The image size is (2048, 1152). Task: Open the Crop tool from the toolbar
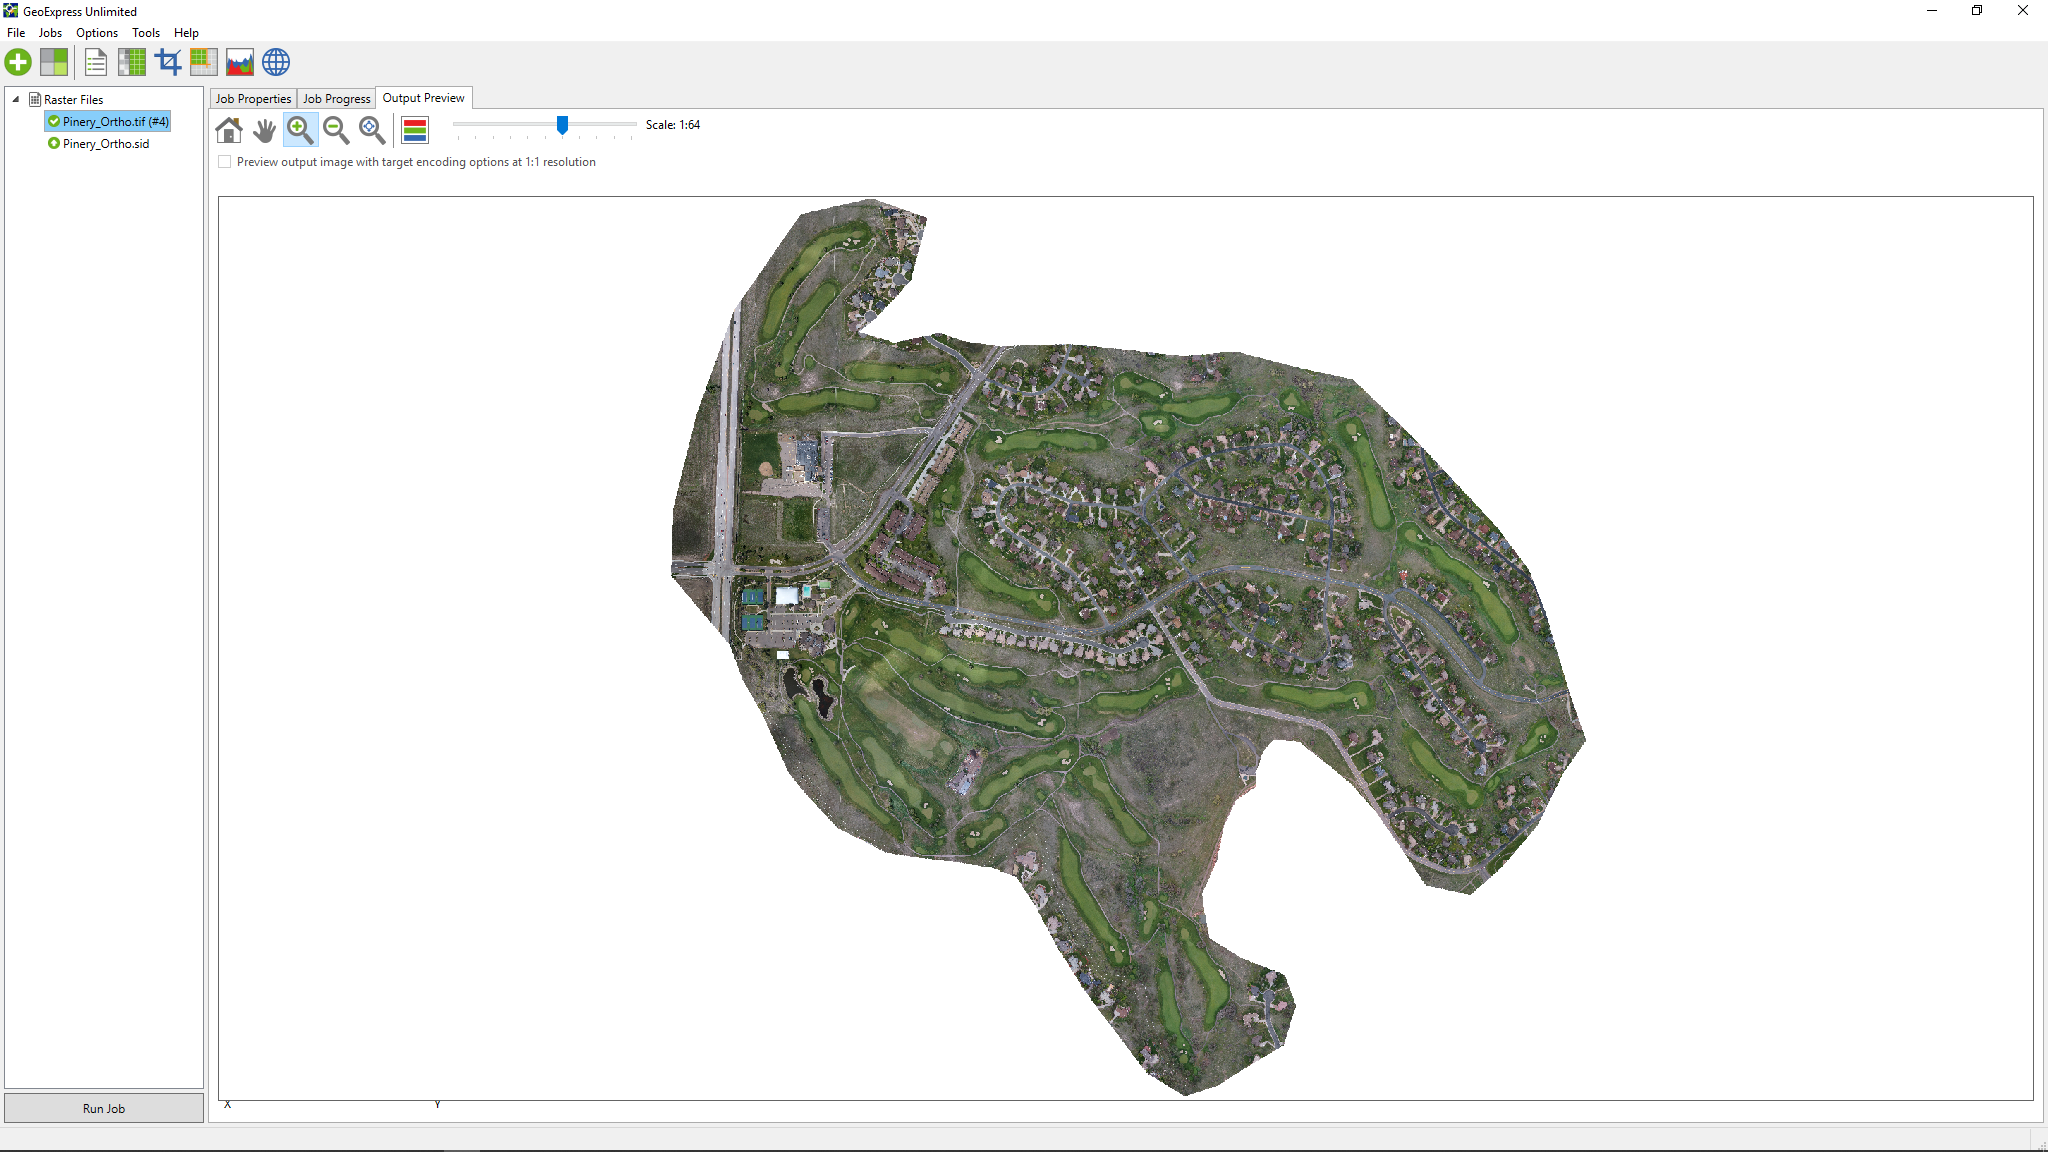(167, 61)
